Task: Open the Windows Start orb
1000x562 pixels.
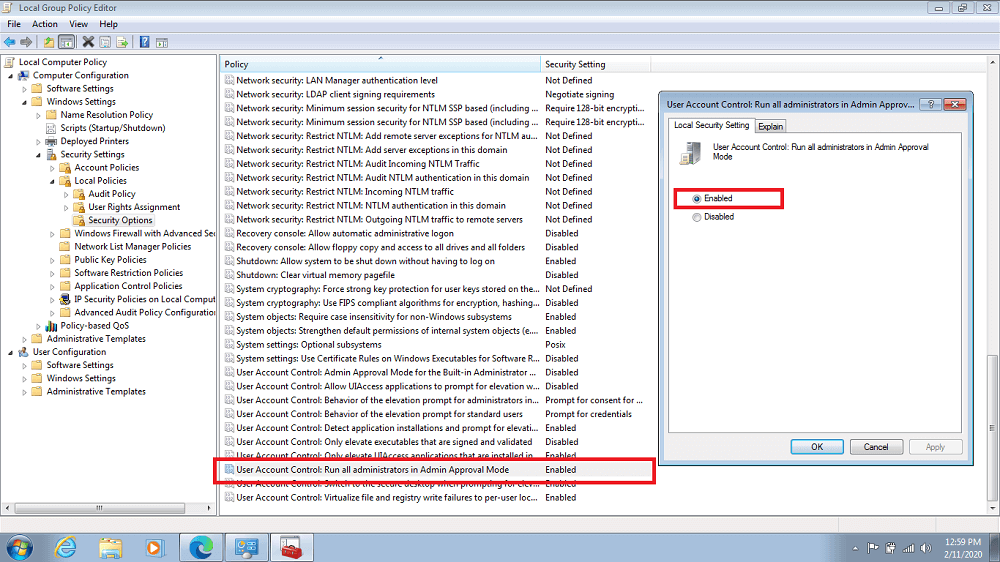Action: point(20,548)
